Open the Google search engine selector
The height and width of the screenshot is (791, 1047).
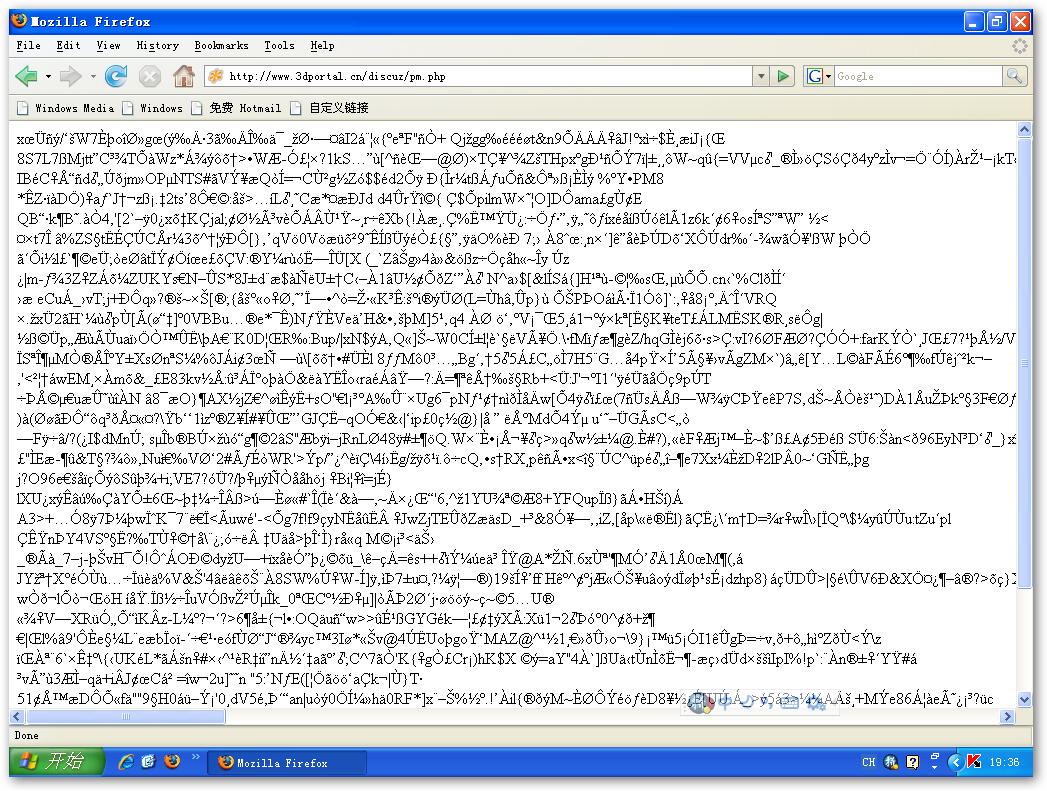click(819, 76)
